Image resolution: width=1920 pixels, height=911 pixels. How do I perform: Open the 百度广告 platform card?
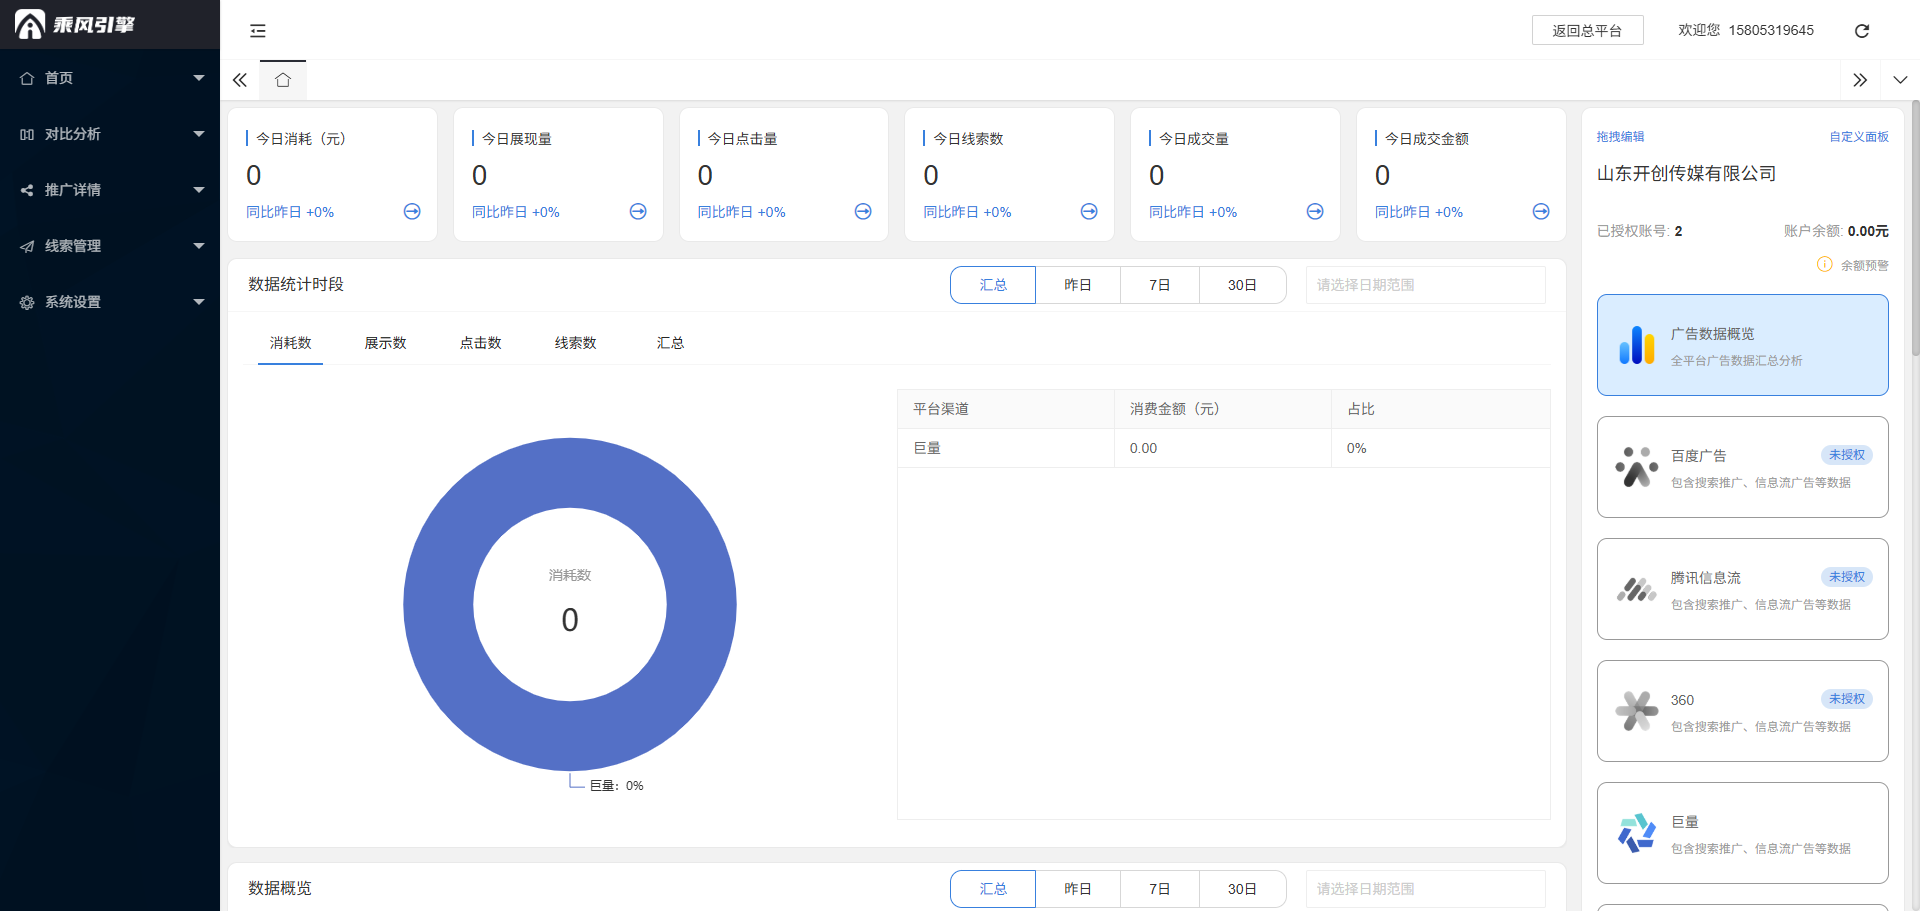click(x=1742, y=467)
